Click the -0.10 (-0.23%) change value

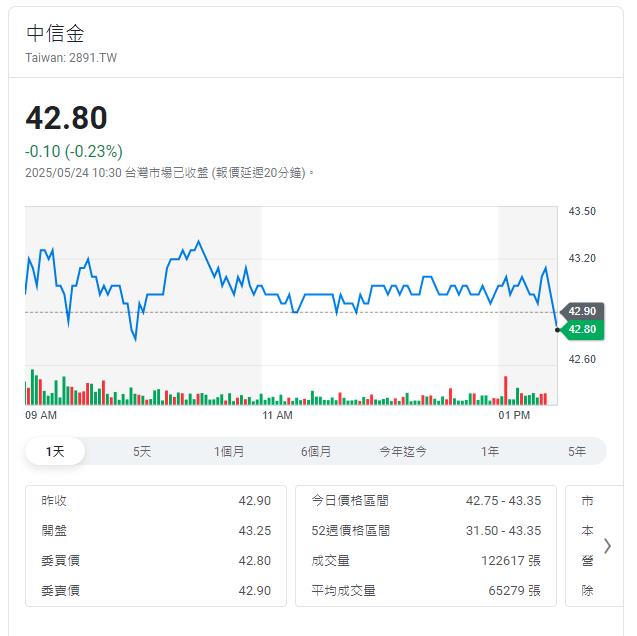[74, 151]
